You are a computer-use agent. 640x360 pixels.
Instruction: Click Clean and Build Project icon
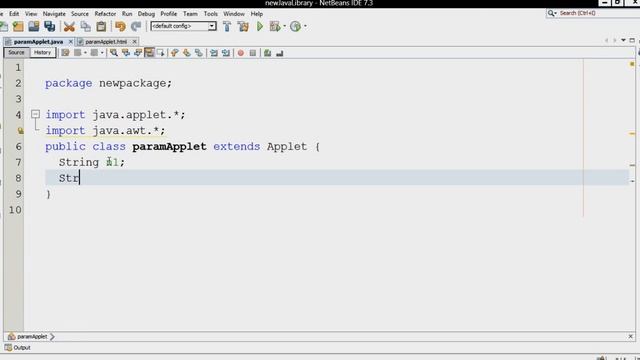pyautogui.click(x=243, y=27)
